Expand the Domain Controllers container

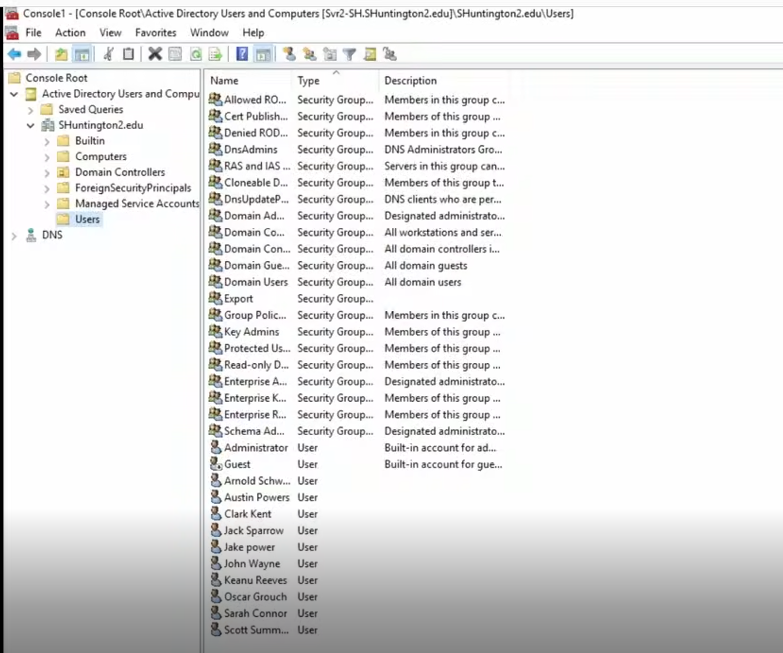(x=47, y=173)
